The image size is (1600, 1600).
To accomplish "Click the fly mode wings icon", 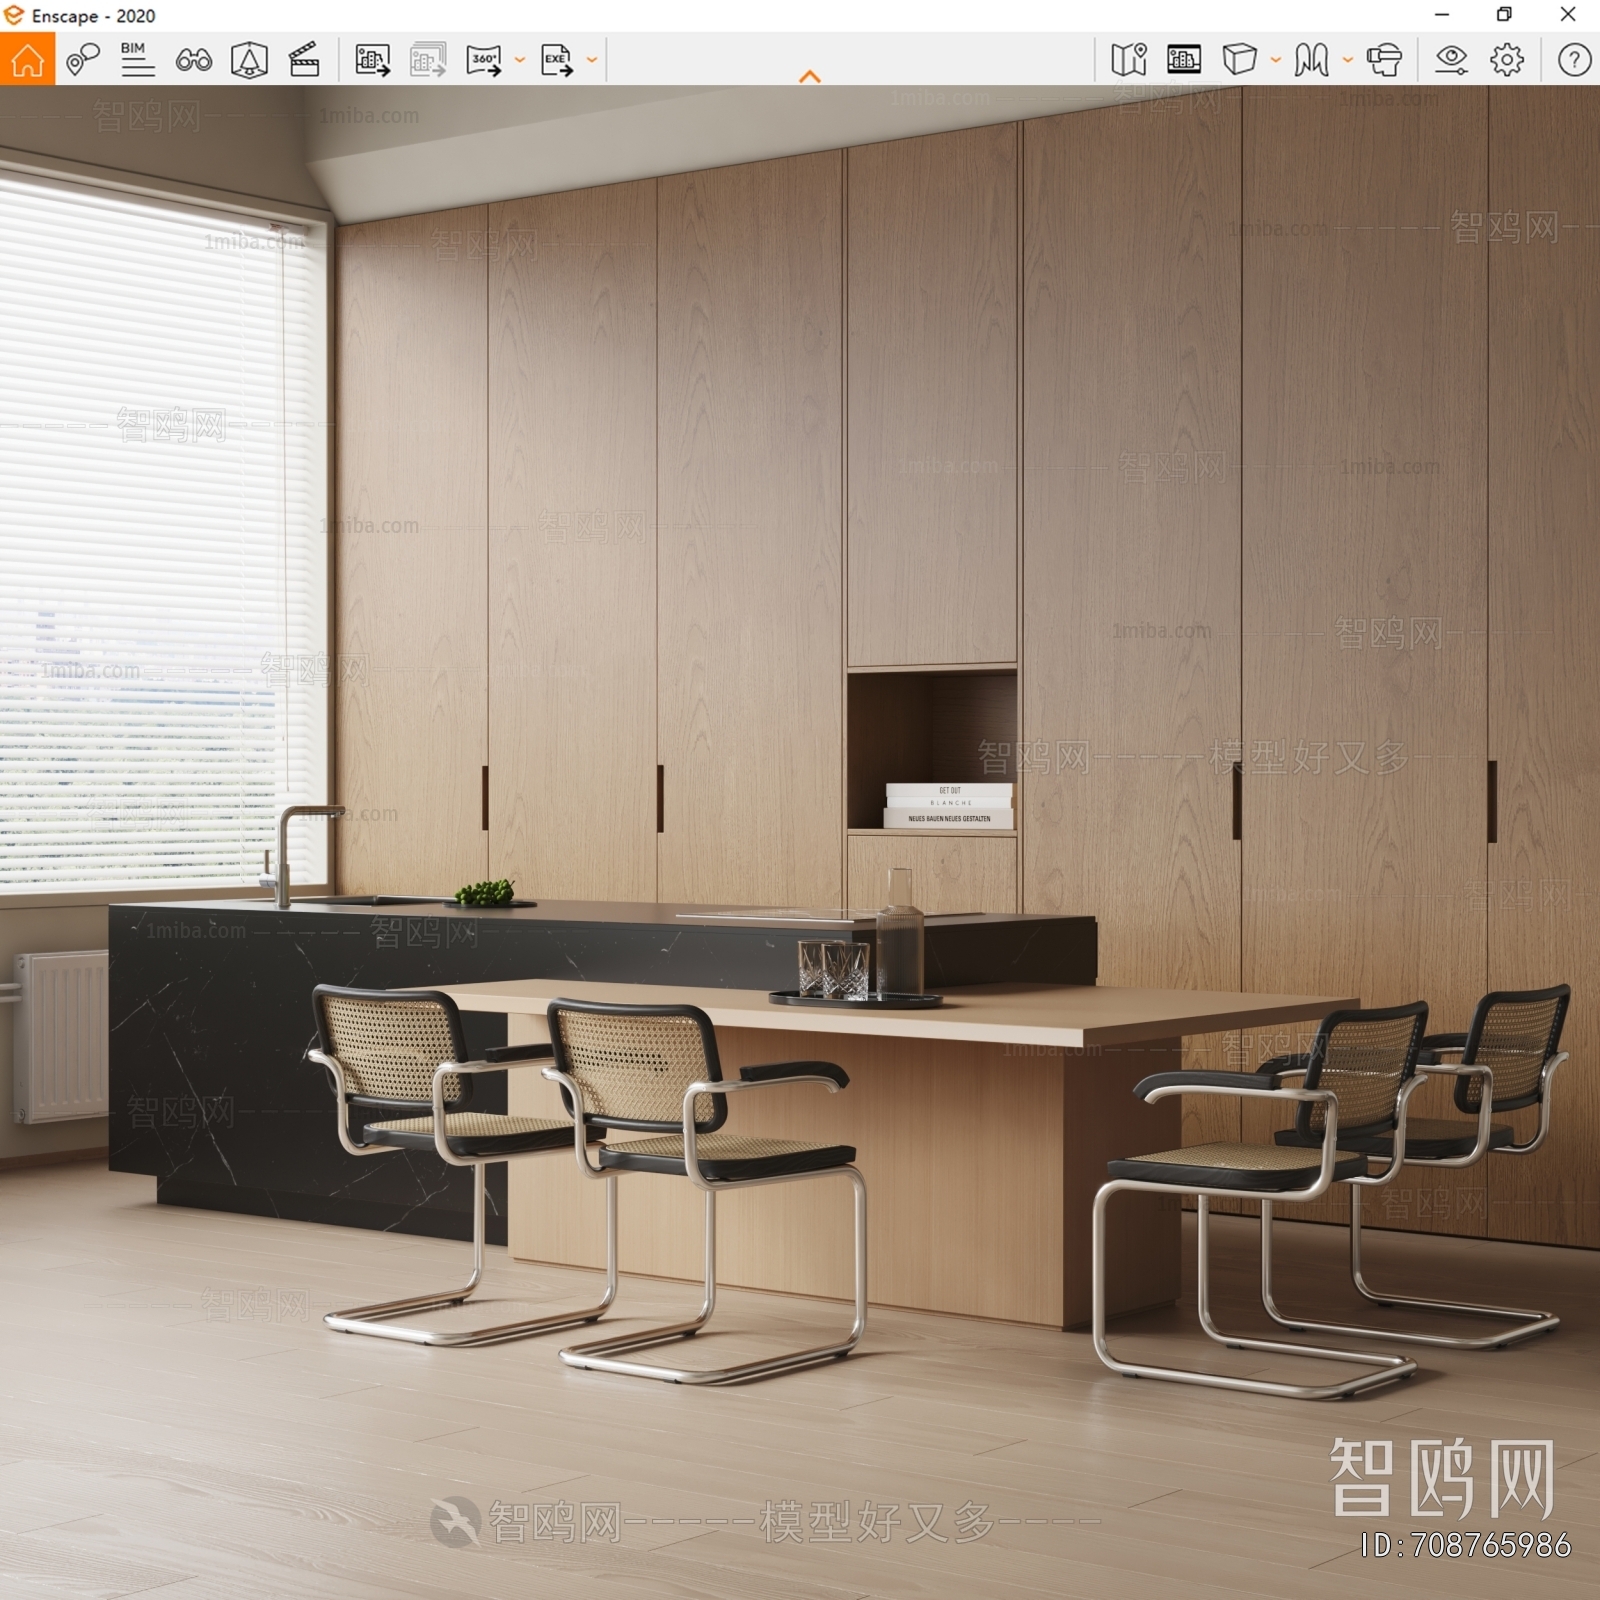I will click(1311, 60).
